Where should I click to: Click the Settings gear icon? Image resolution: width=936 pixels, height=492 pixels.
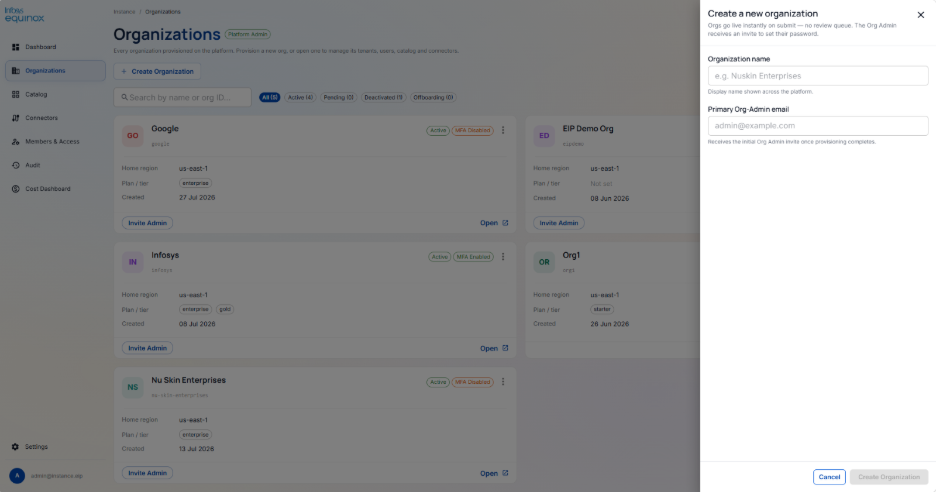tap(16, 447)
